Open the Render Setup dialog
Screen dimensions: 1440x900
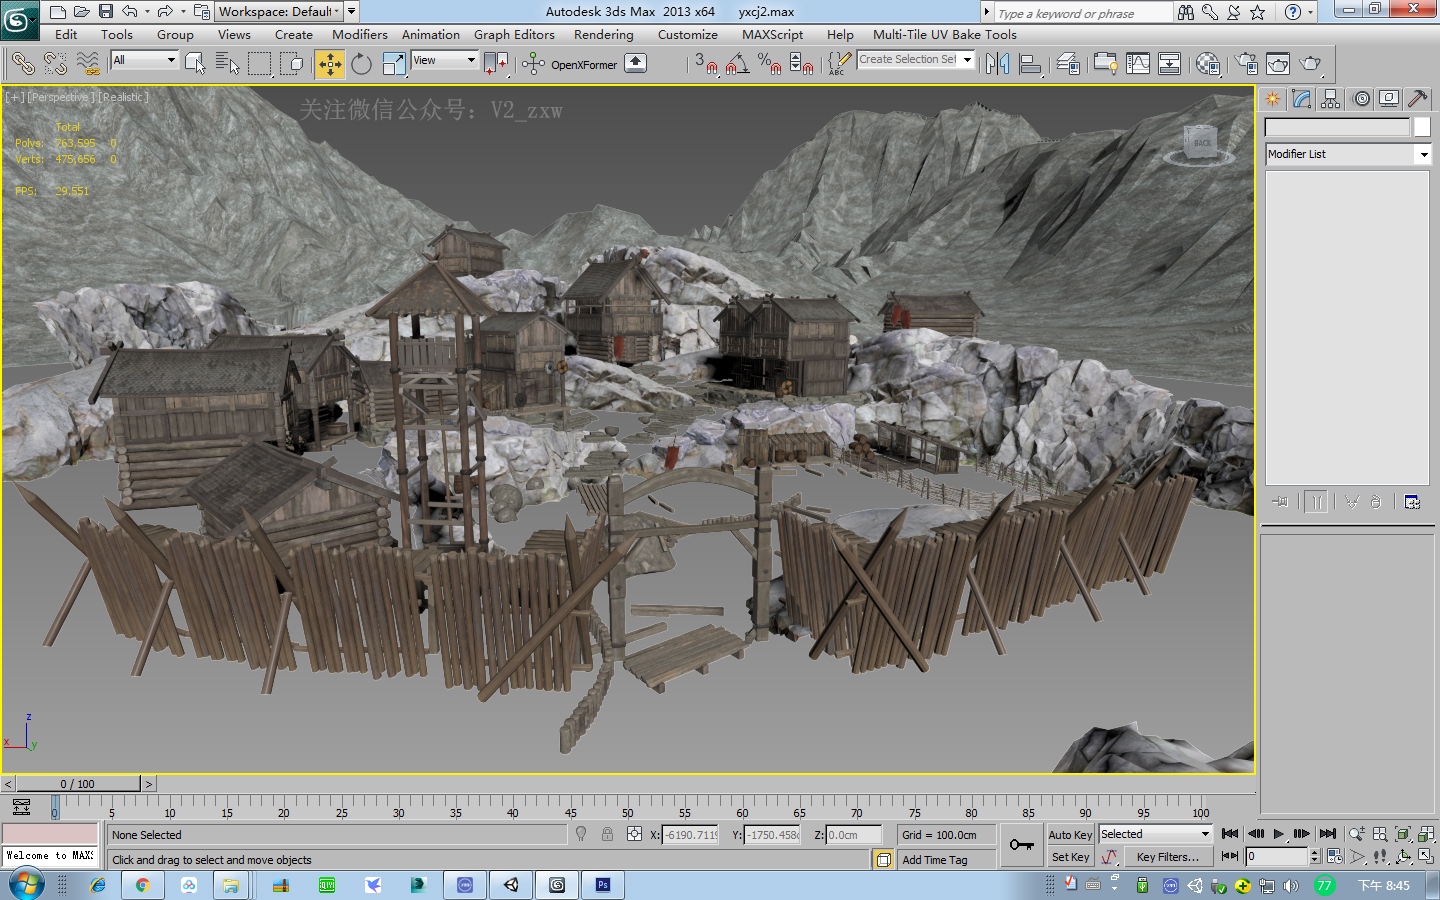(x=1246, y=64)
